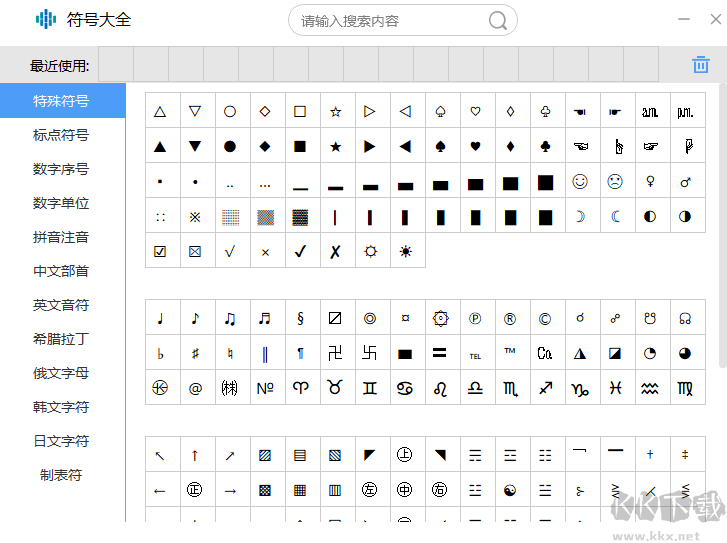Pick the yin yang symbol ☯

pos(510,490)
